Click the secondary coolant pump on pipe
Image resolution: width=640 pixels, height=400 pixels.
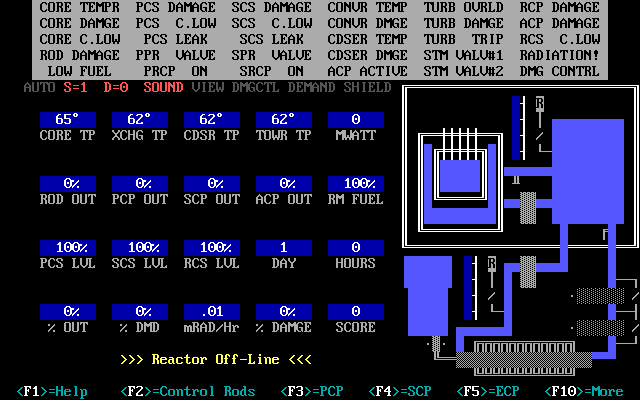[x=528, y=272]
